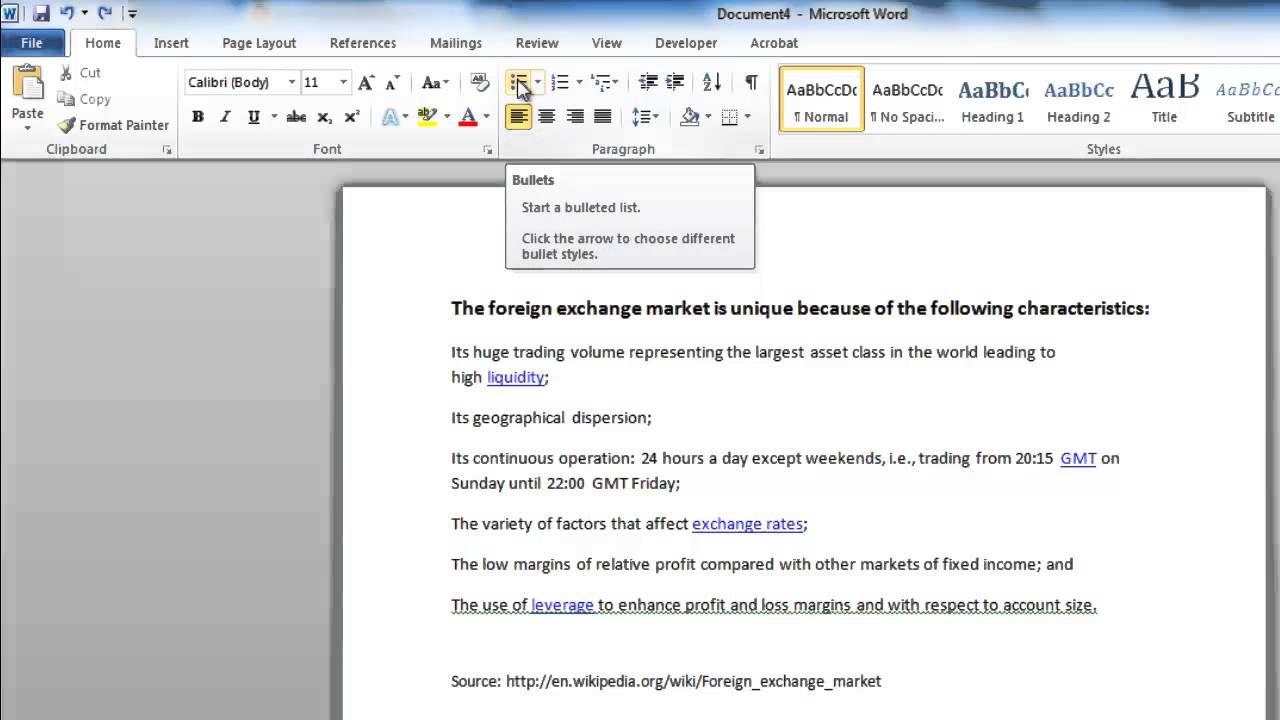Toggle Italic formatting

click(225, 117)
